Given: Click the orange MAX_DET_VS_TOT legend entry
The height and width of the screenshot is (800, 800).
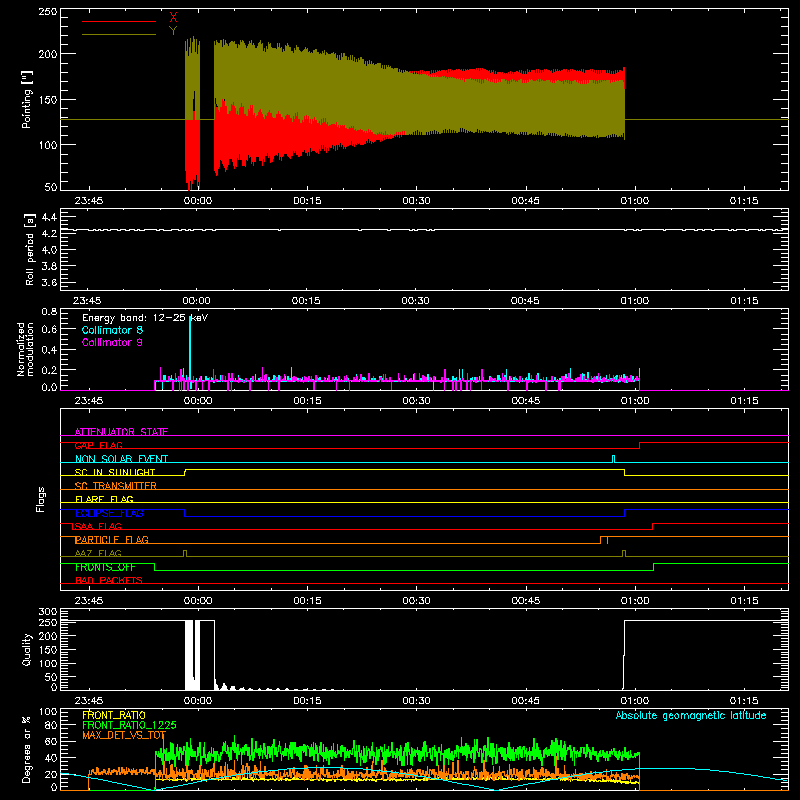Looking at the screenshot, I should [x=124, y=735].
